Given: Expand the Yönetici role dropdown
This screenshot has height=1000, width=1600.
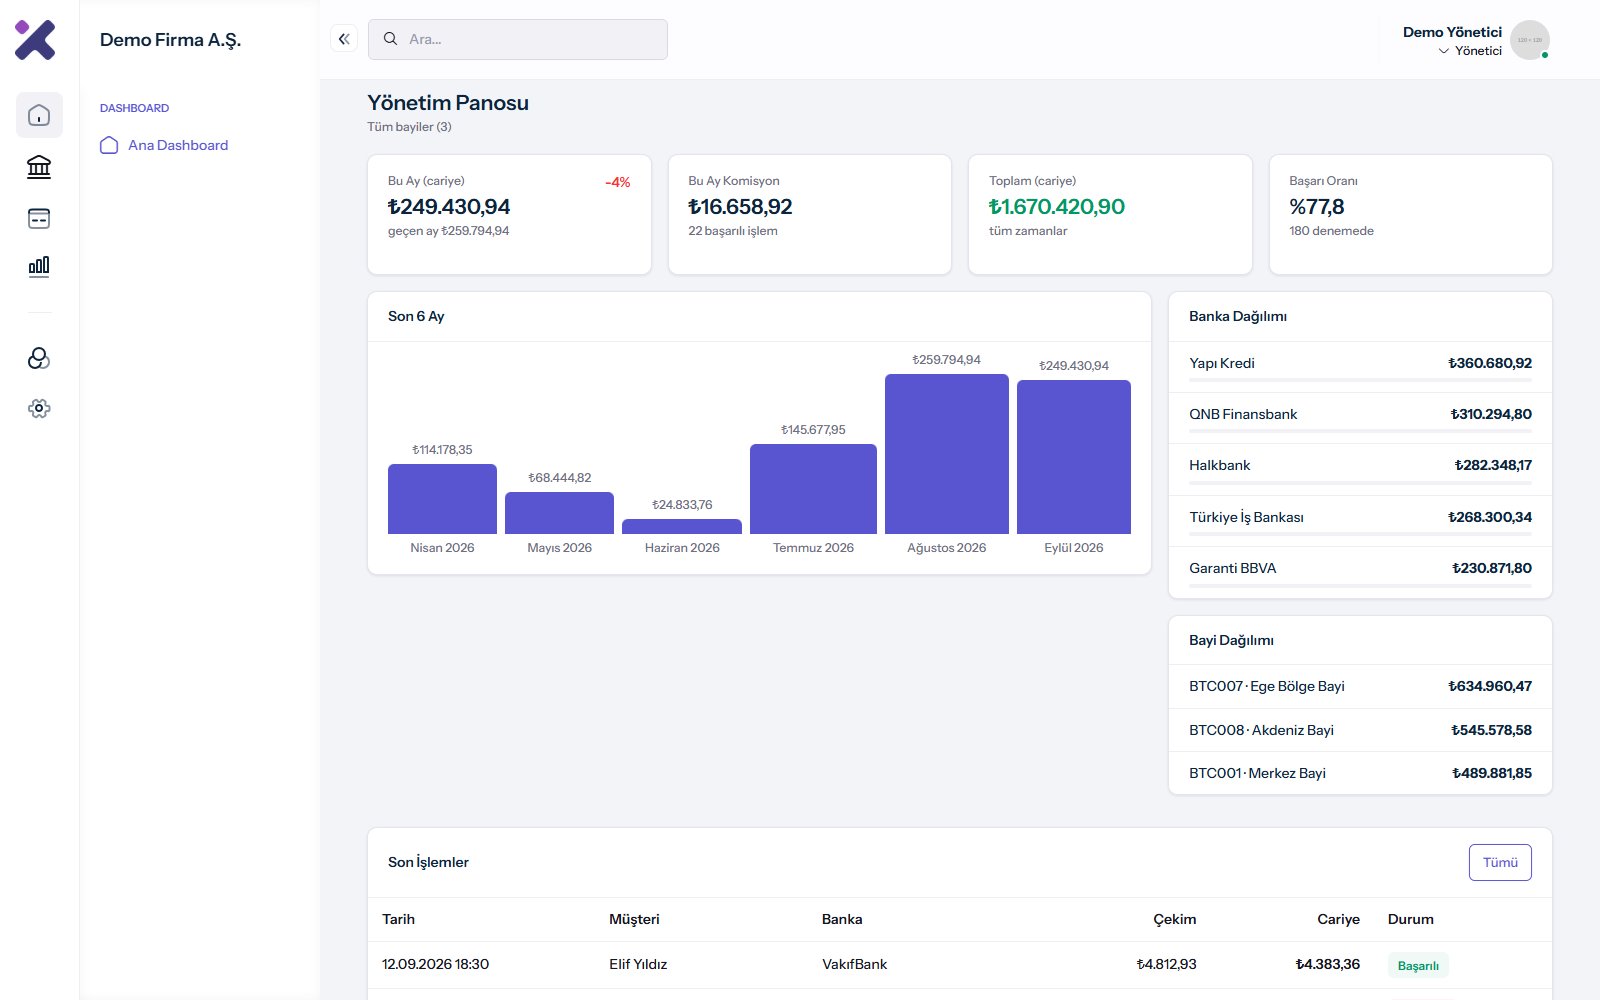Looking at the screenshot, I should tap(1470, 51).
